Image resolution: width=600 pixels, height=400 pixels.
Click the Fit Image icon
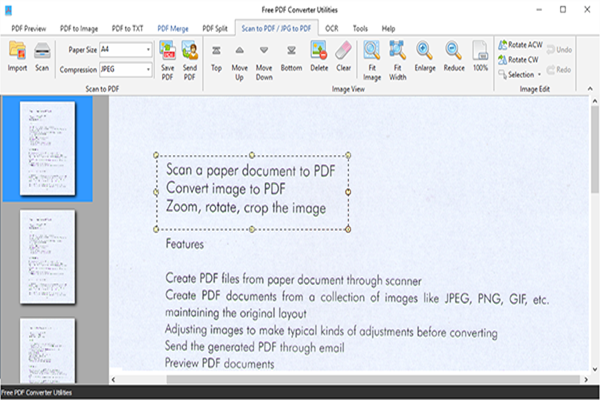coord(371,52)
